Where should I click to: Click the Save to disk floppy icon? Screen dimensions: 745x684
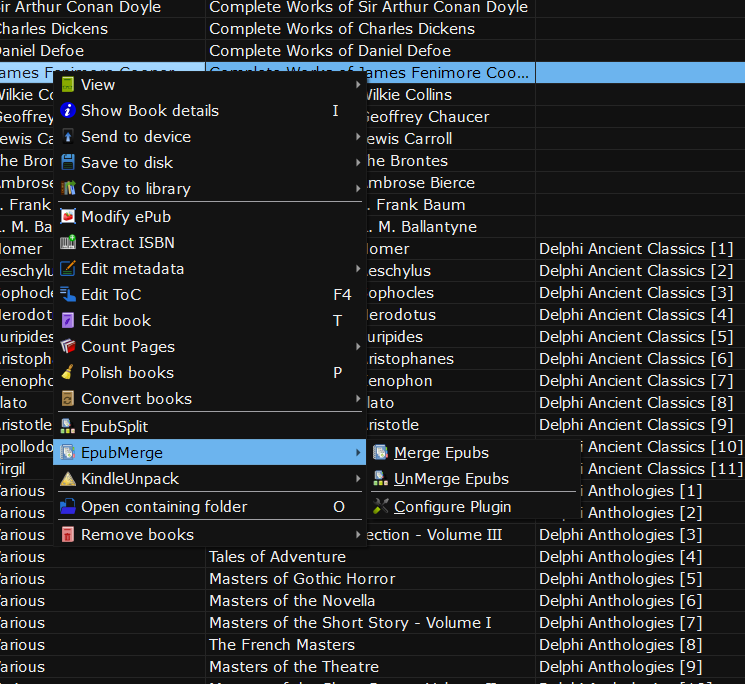pyautogui.click(x=68, y=162)
